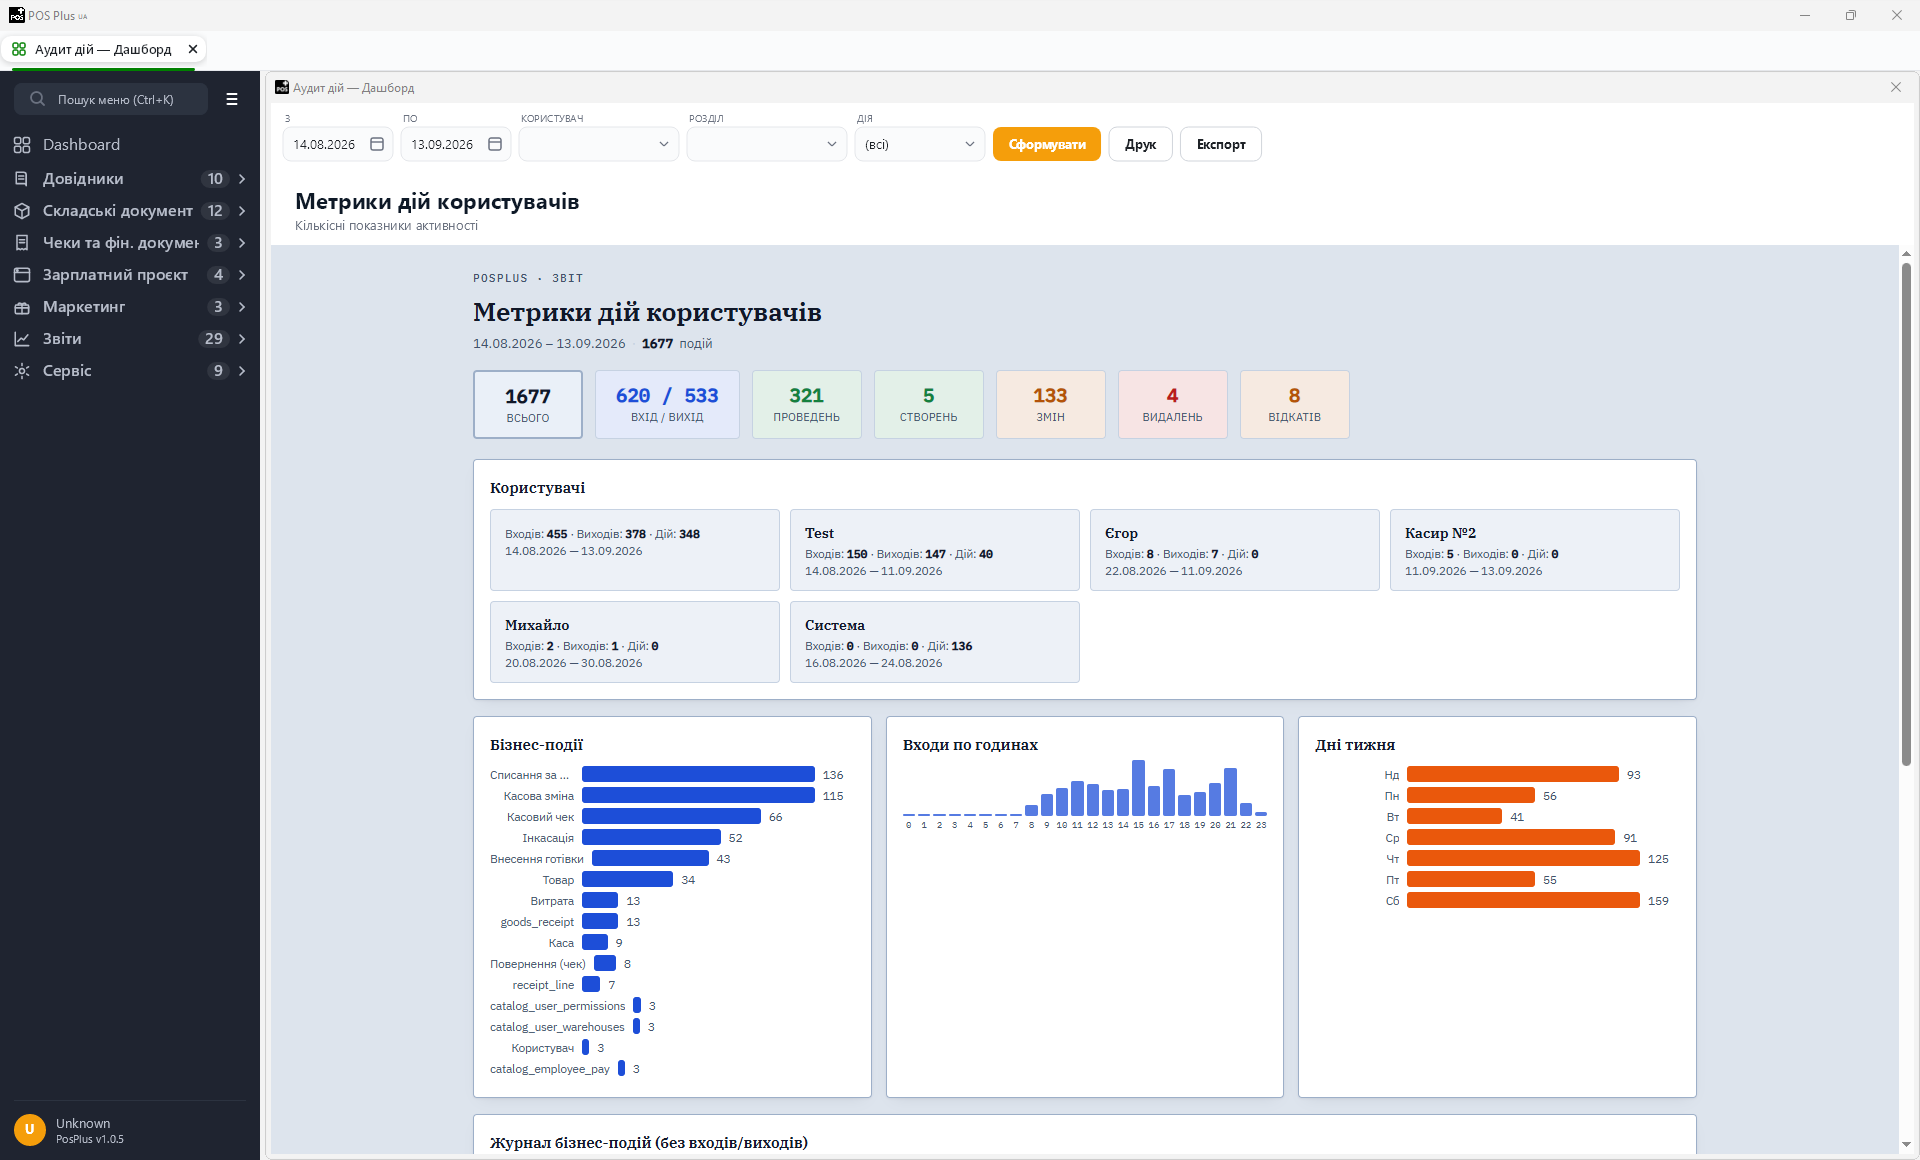Close the inner dashboard panel

(x=1896, y=88)
